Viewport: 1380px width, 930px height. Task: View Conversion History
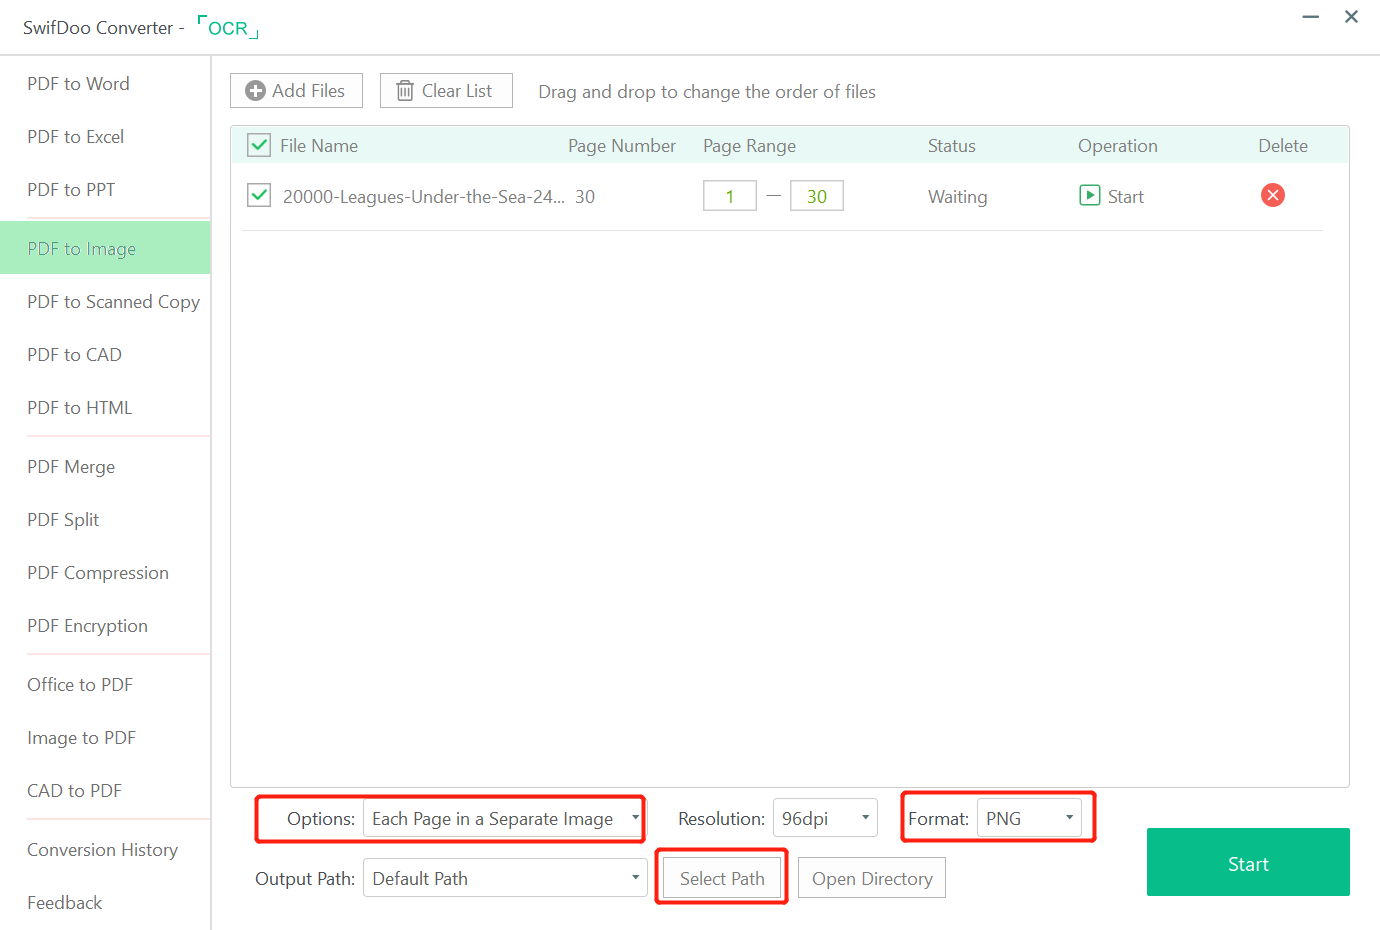coord(102,850)
